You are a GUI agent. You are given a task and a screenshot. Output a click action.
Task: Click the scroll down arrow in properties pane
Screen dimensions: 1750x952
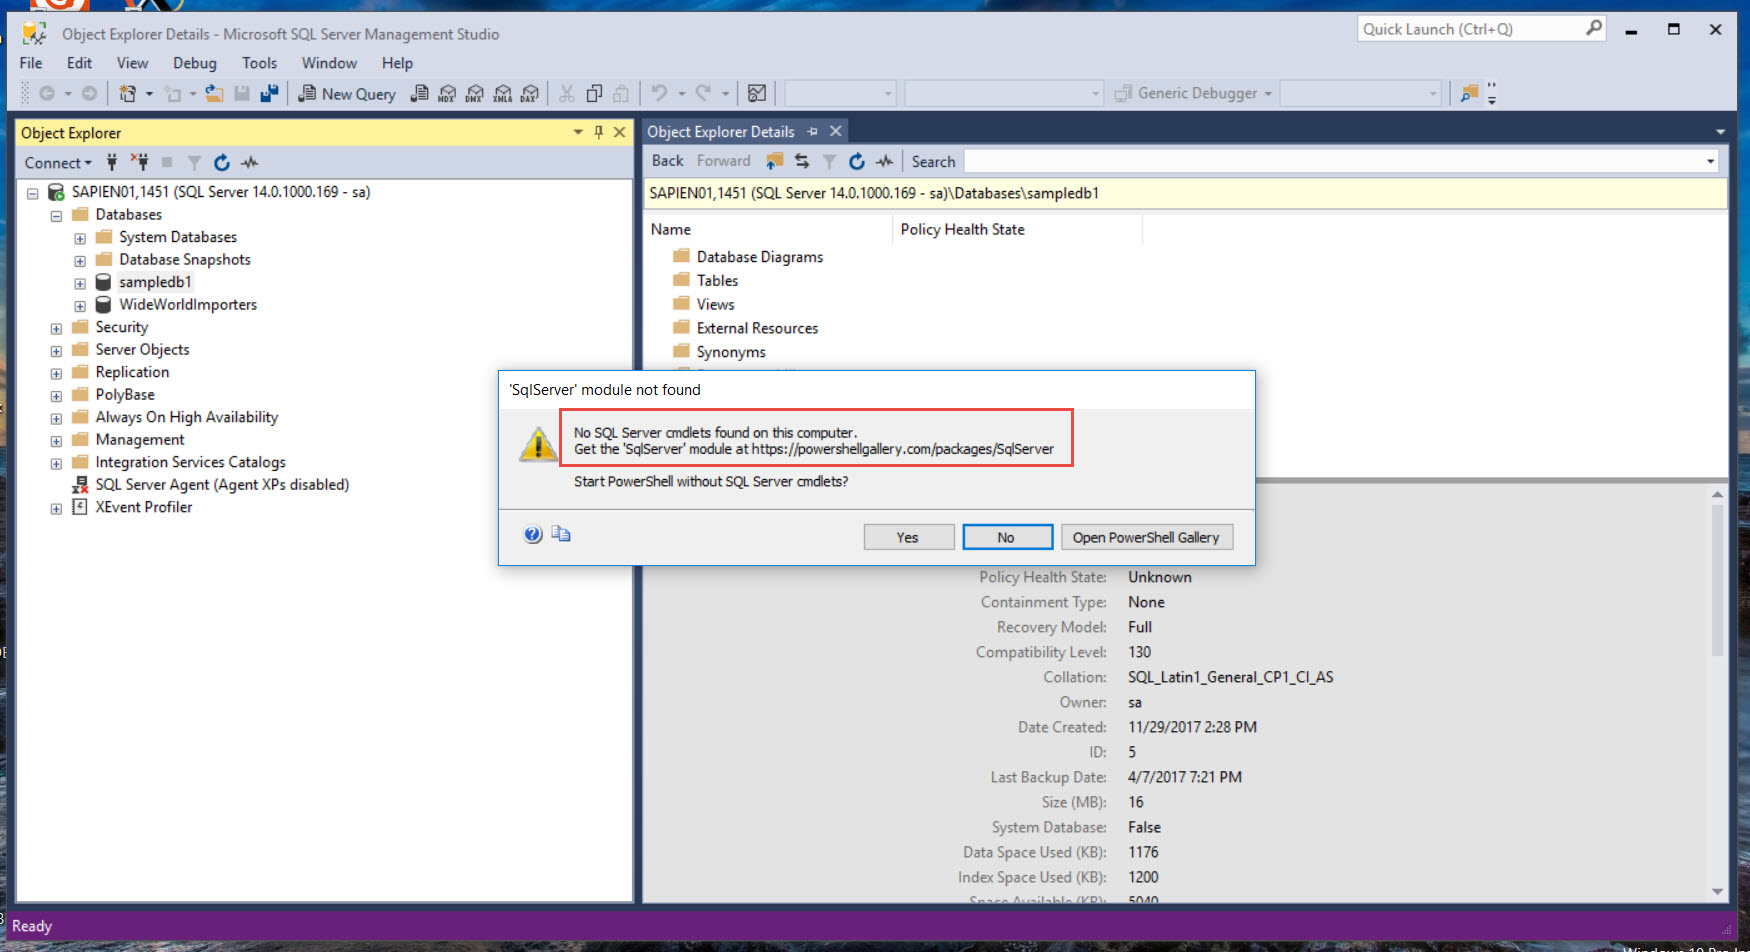[x=1717, y=891]
